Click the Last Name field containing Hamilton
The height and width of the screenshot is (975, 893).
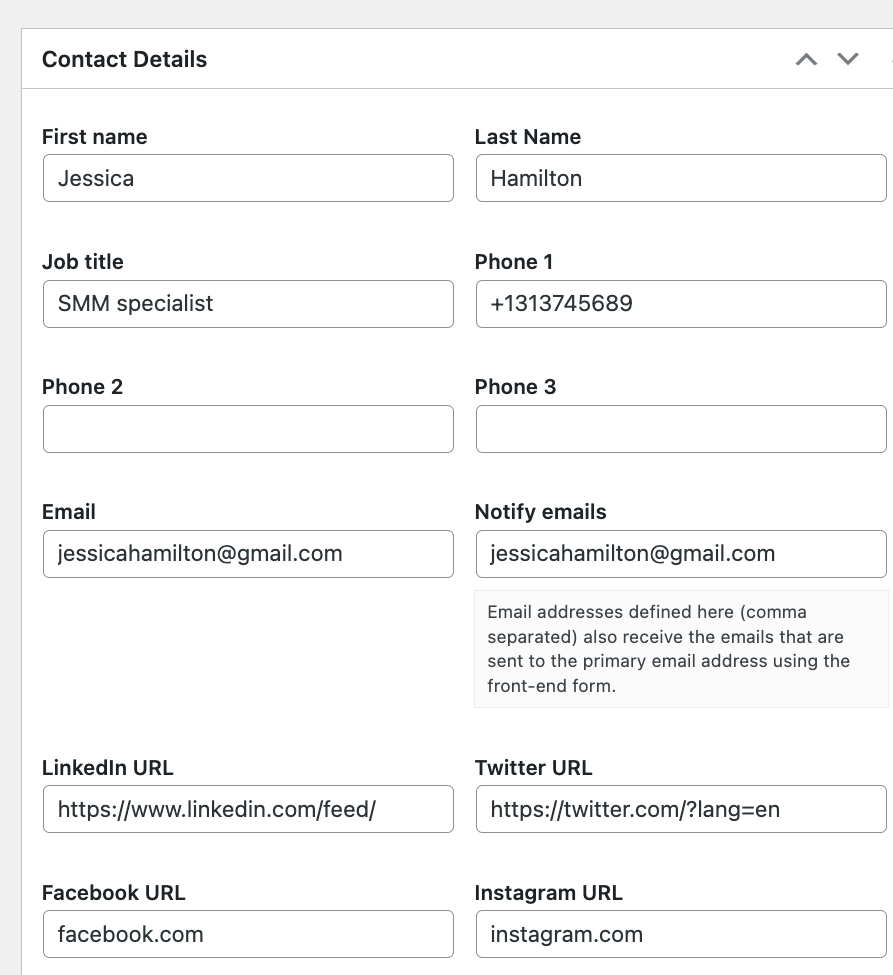click(681, 178)
